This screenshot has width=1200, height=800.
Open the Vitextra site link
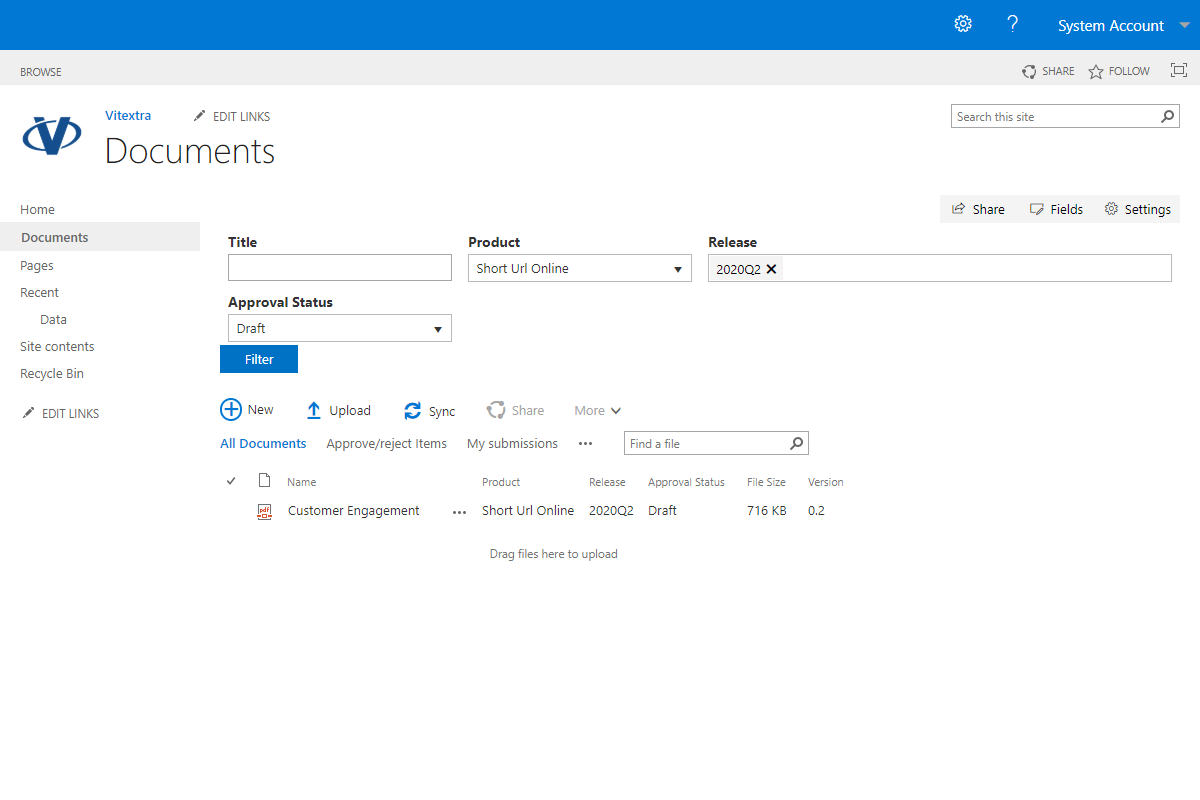[x=128, y=116]
